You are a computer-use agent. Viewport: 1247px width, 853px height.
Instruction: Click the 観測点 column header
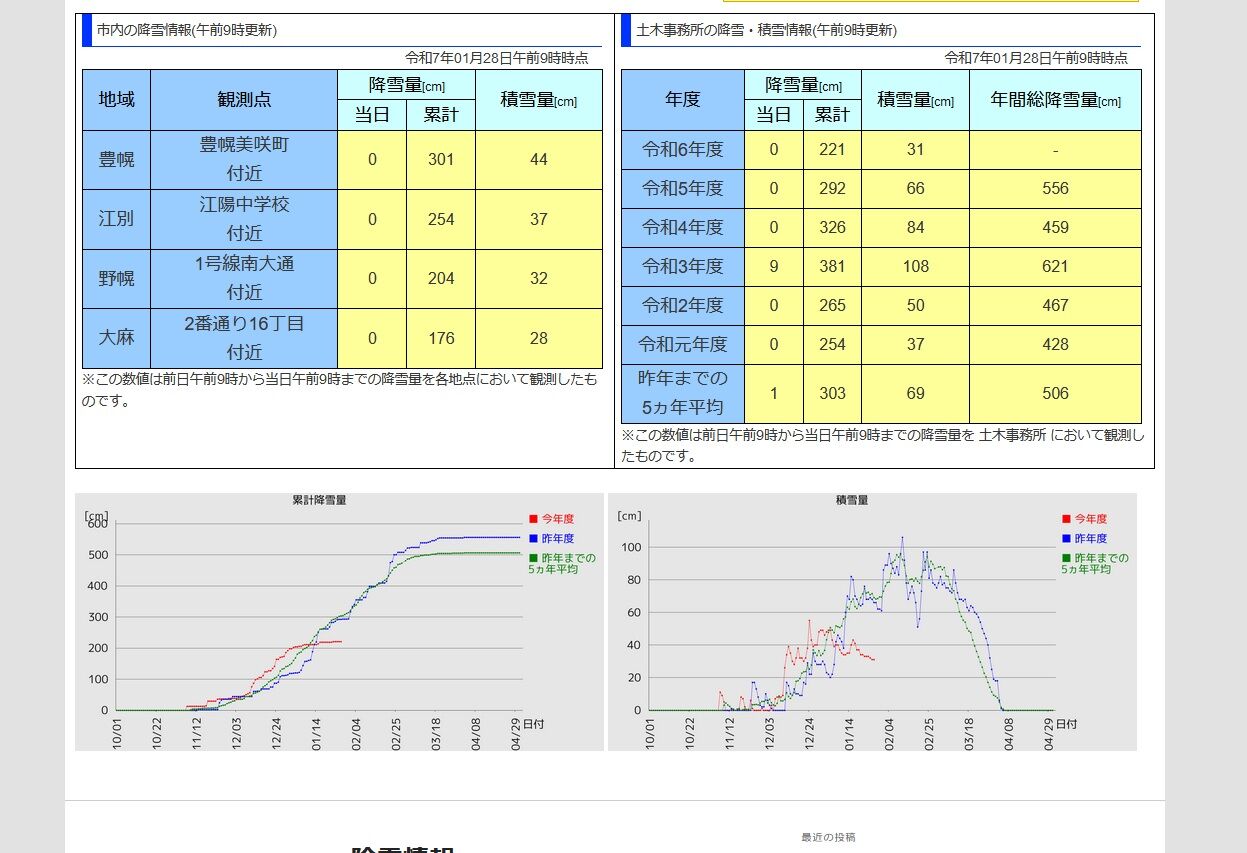point(244,100)
